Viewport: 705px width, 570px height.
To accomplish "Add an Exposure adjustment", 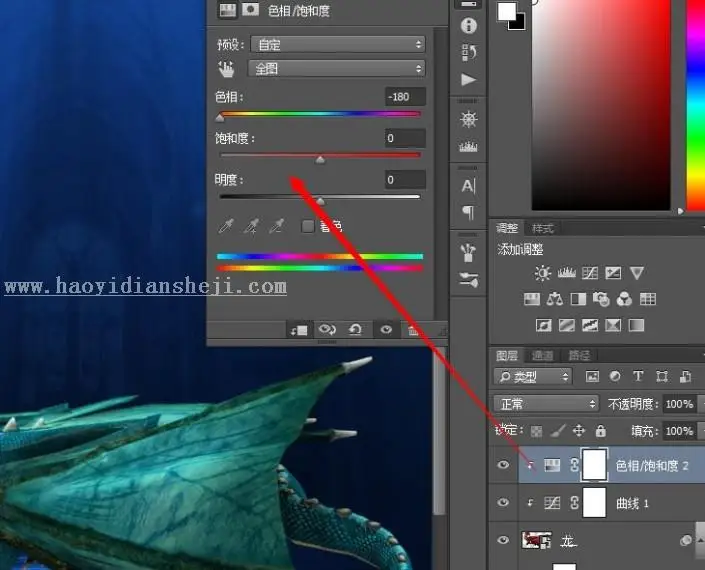I will [x=613, y=273].
